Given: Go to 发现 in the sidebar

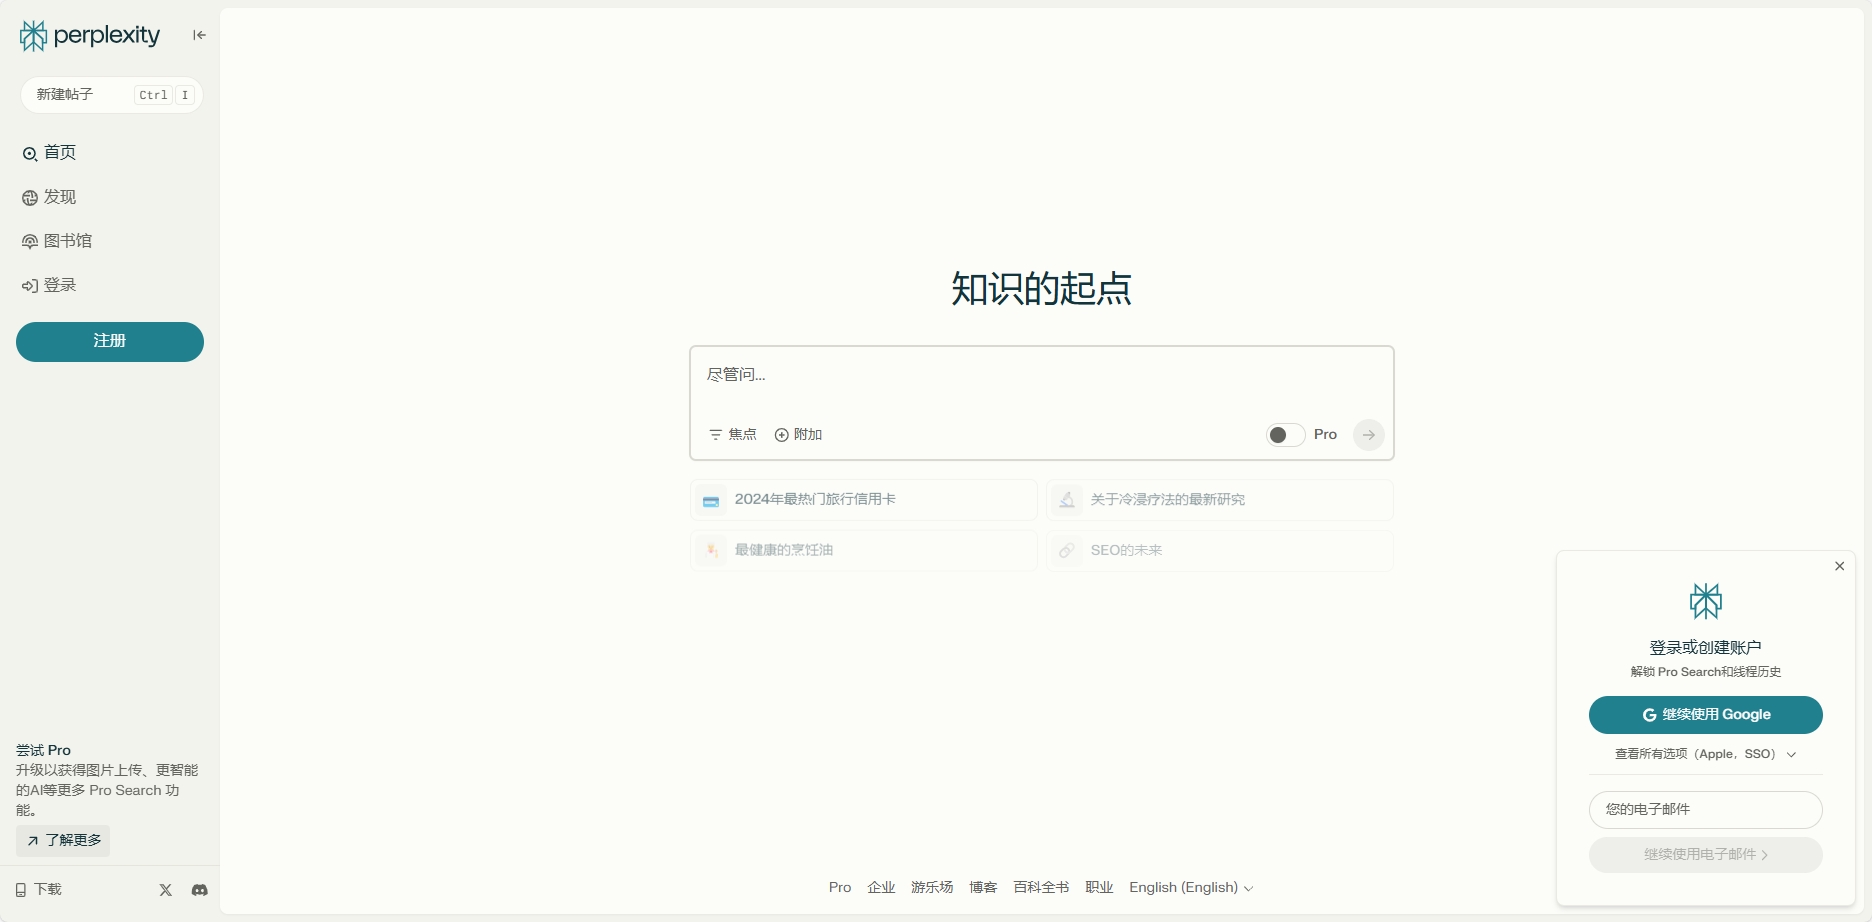Looking at the screenshot, I should [x=59, y=197].
